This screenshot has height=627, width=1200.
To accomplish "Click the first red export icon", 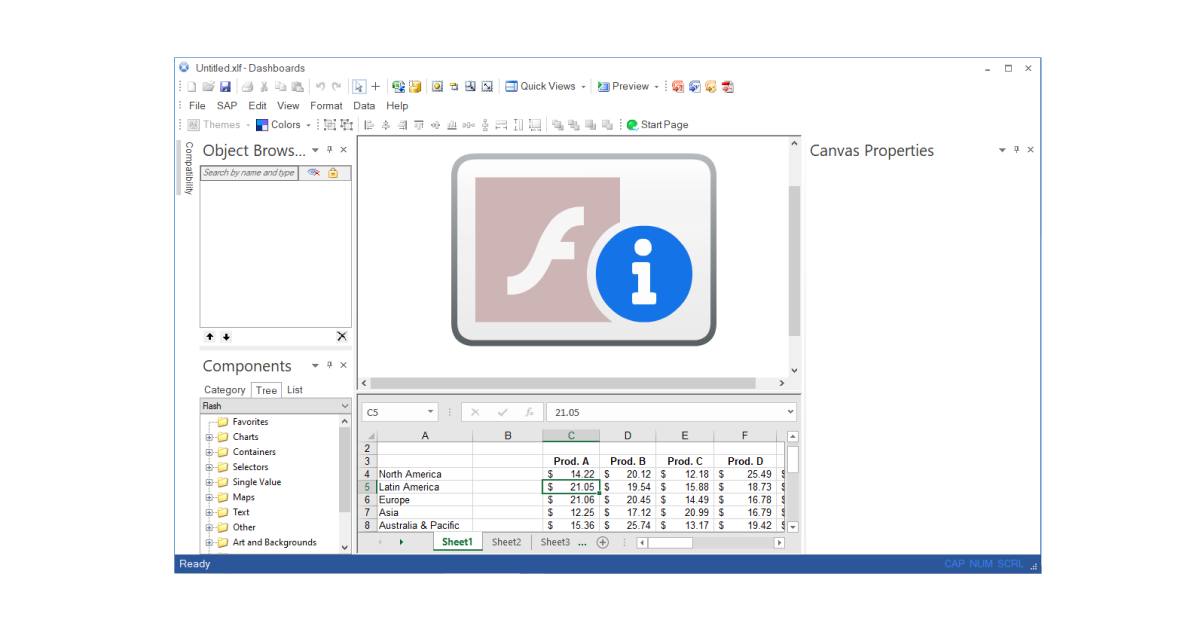I will tap(678, 86).
